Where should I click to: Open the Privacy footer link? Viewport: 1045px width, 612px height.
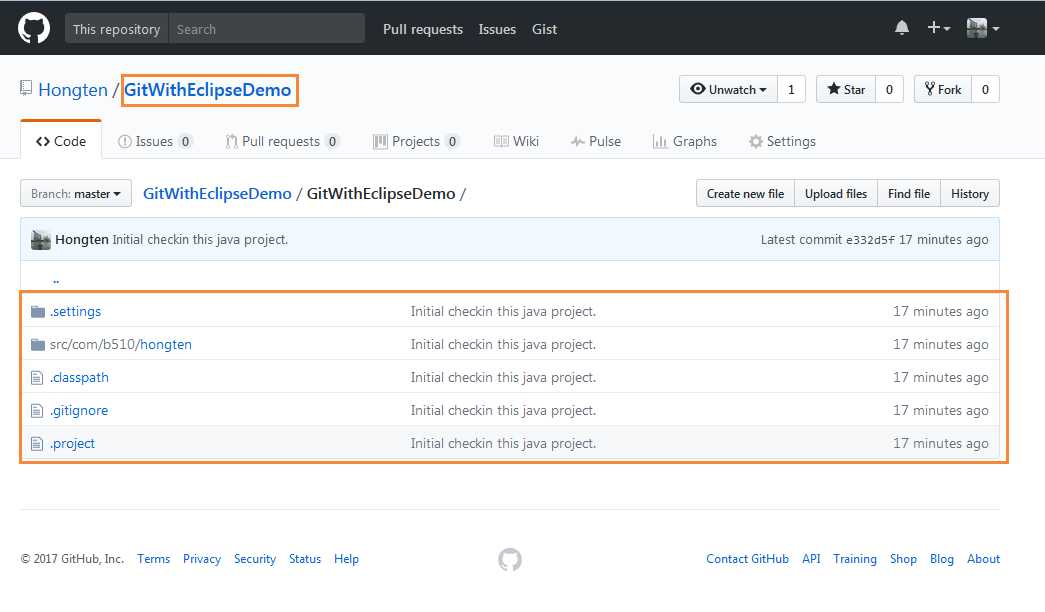pos(202,559)
